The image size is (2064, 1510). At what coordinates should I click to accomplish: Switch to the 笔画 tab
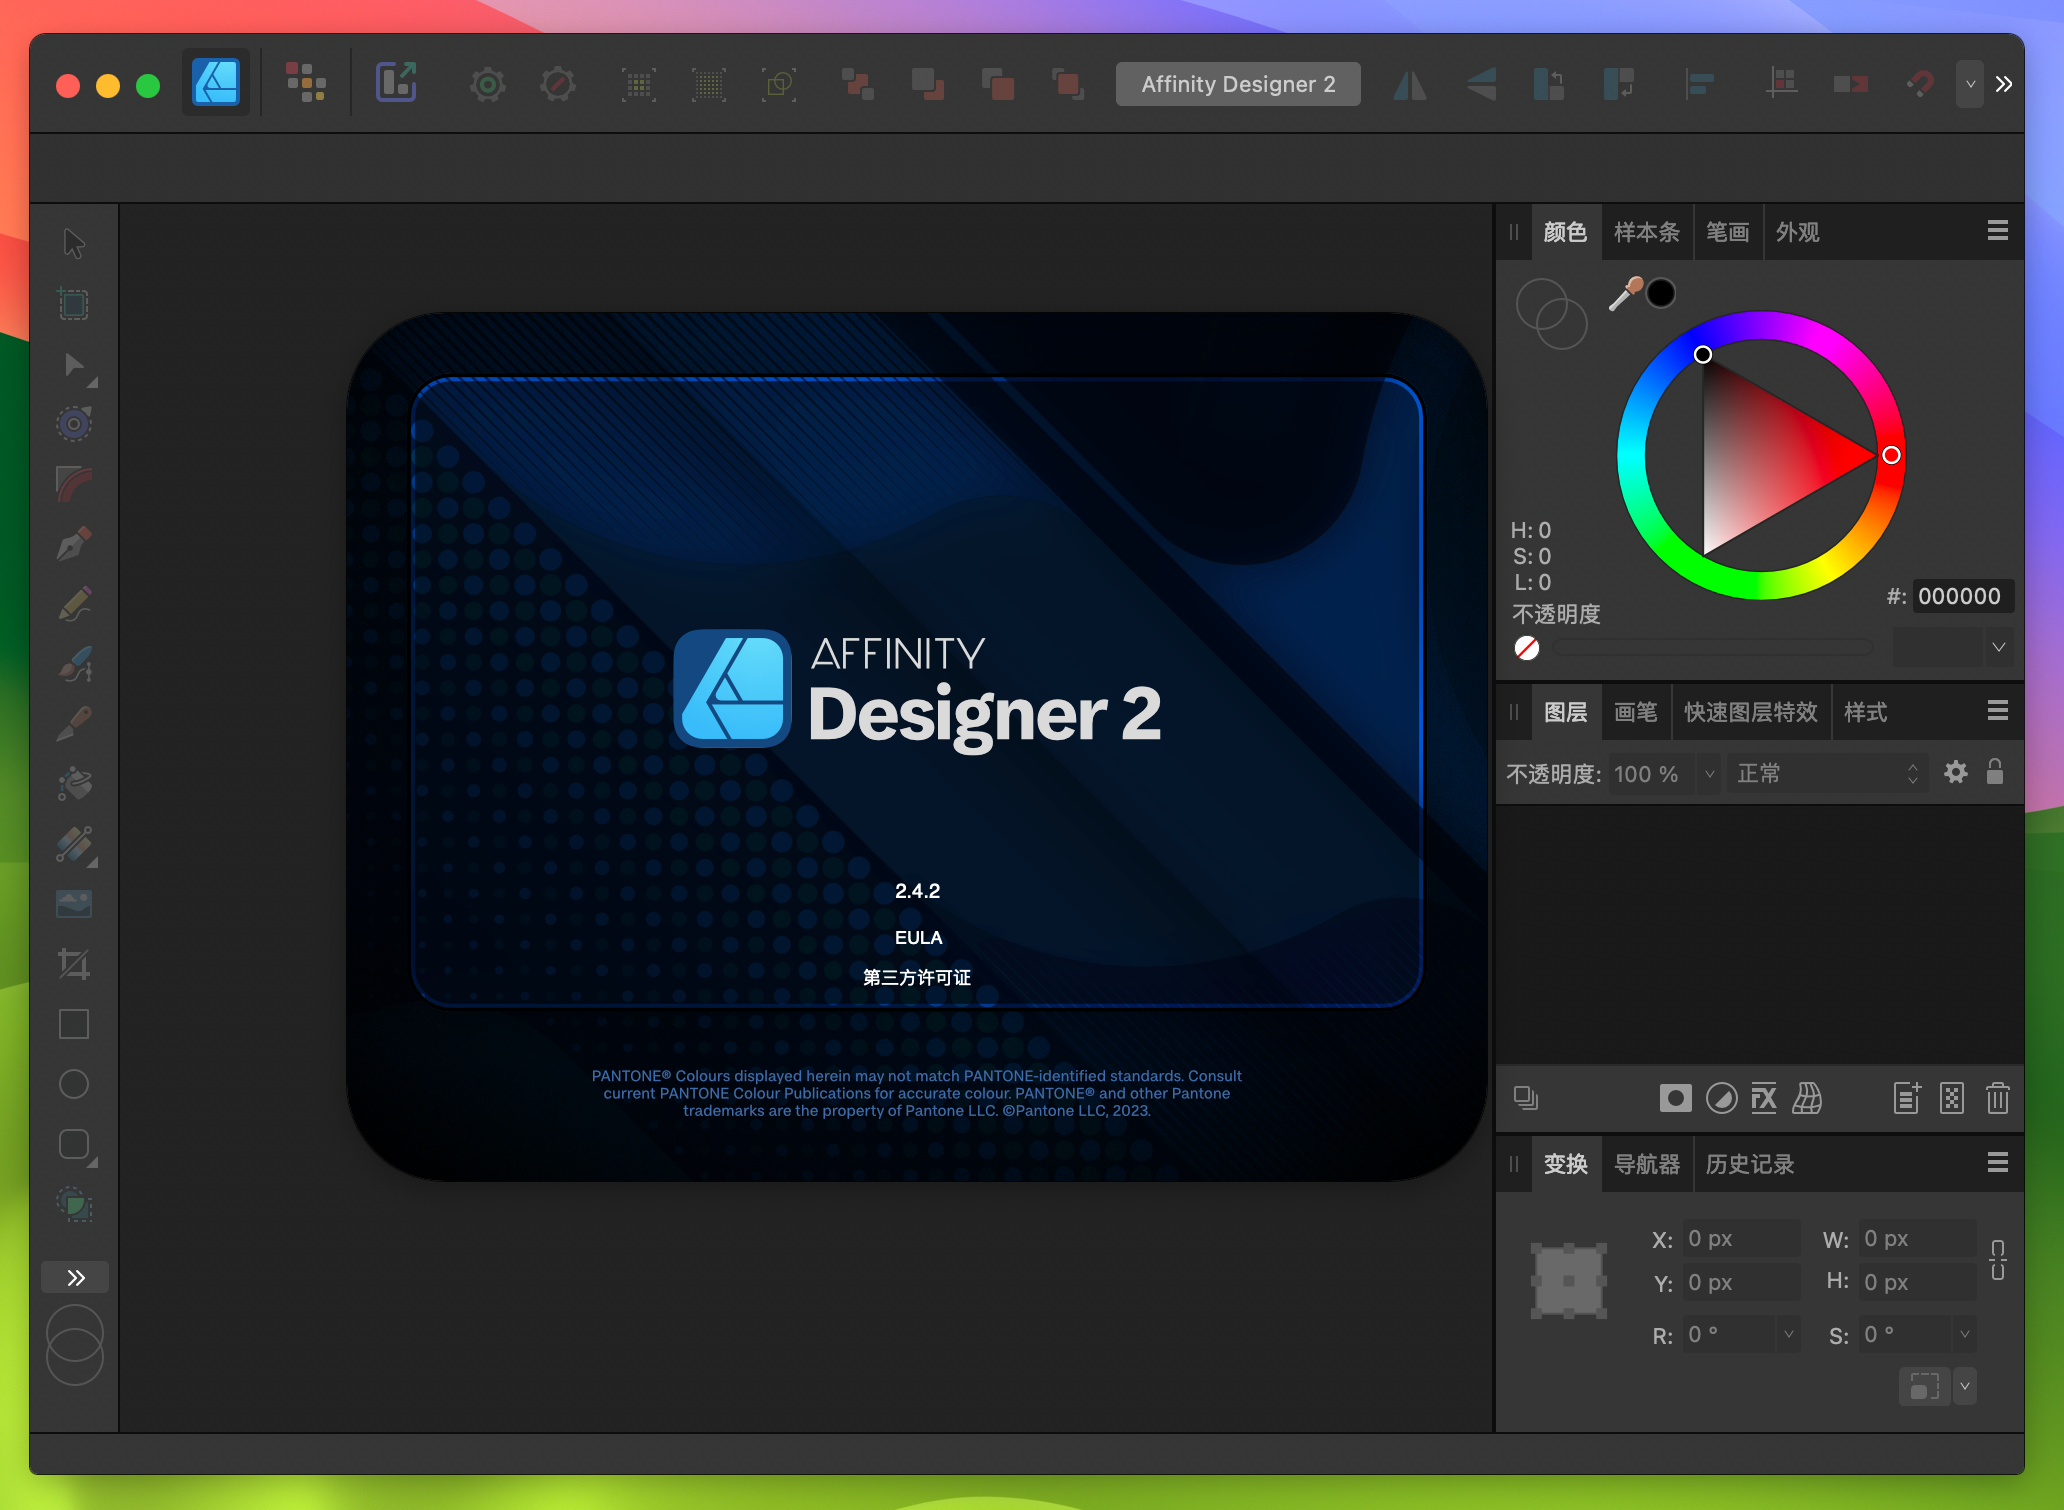pos(1727,232)
